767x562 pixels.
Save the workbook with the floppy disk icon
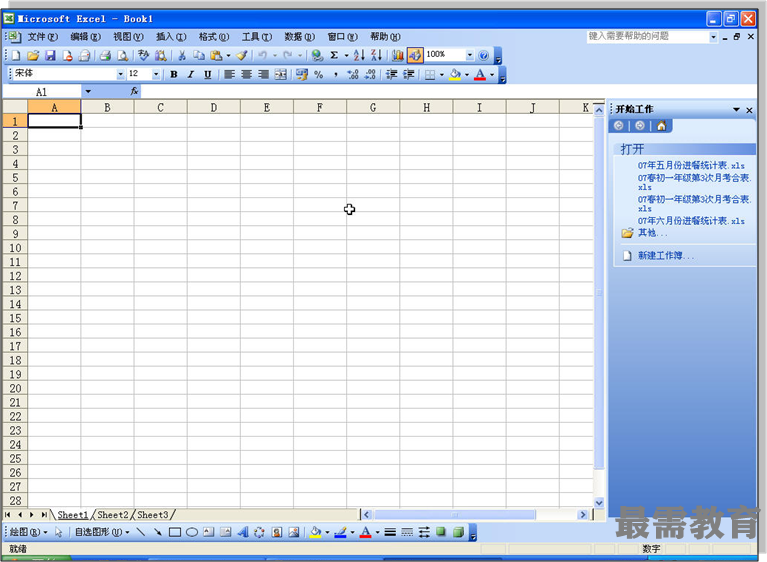(x=50, y=56)
